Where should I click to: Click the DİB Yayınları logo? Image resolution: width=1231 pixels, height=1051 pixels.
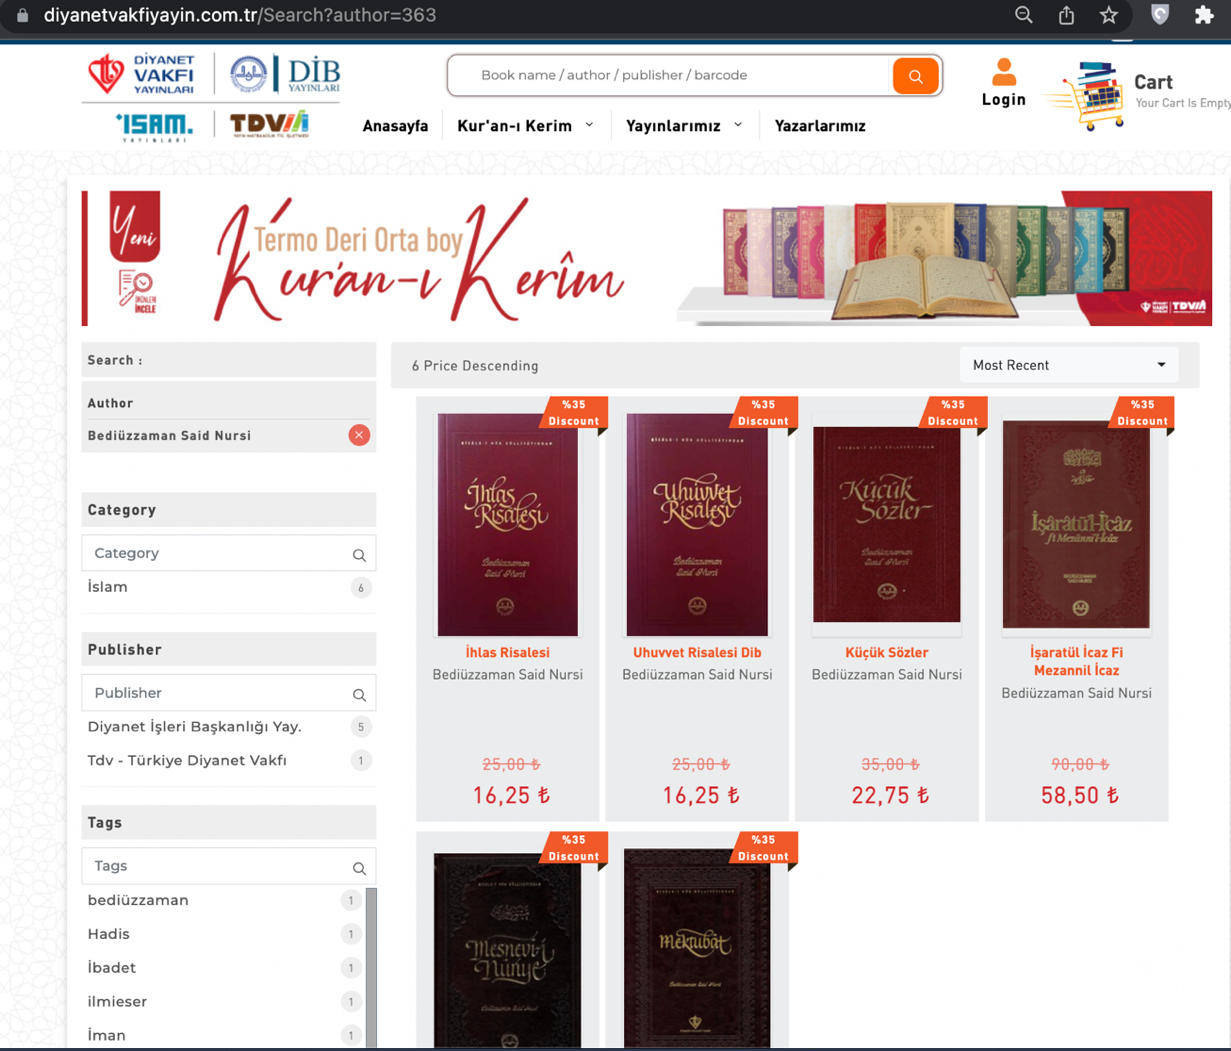point(286,75)
